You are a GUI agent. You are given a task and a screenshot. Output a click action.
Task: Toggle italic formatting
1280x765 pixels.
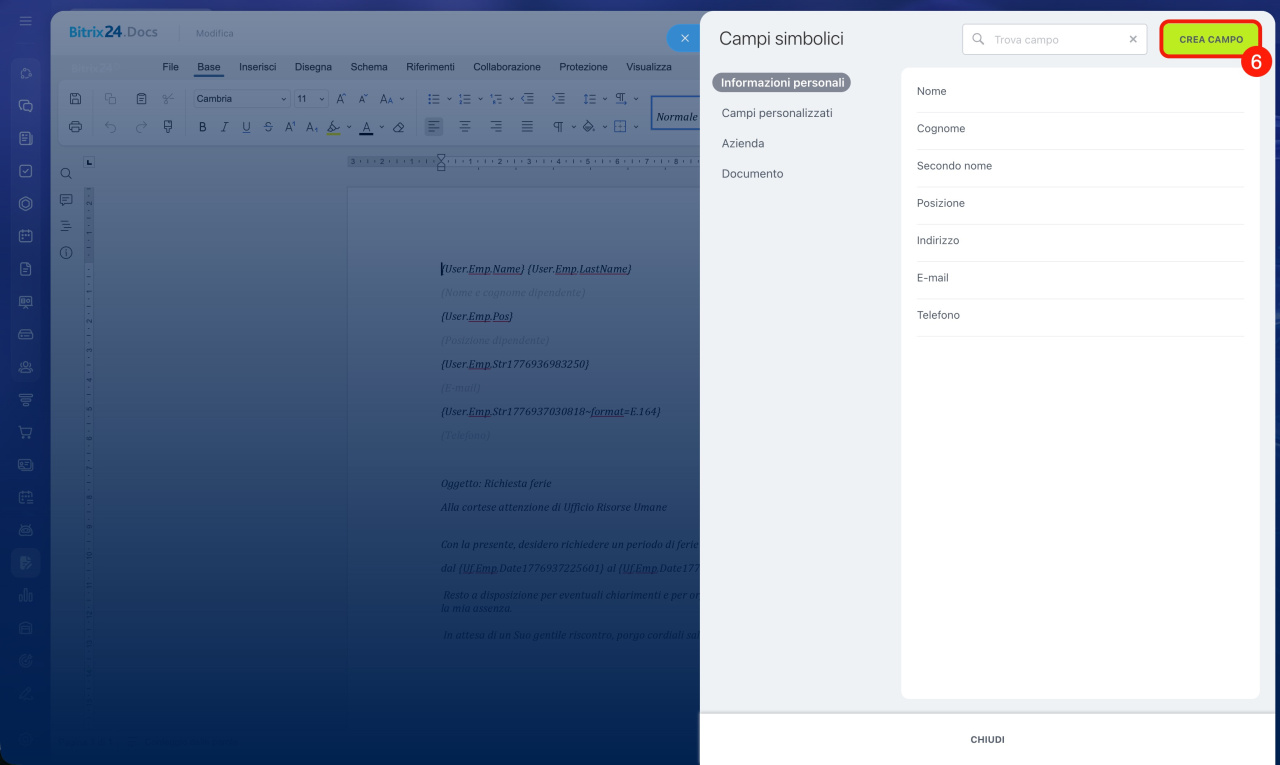(x=224, y=127)
